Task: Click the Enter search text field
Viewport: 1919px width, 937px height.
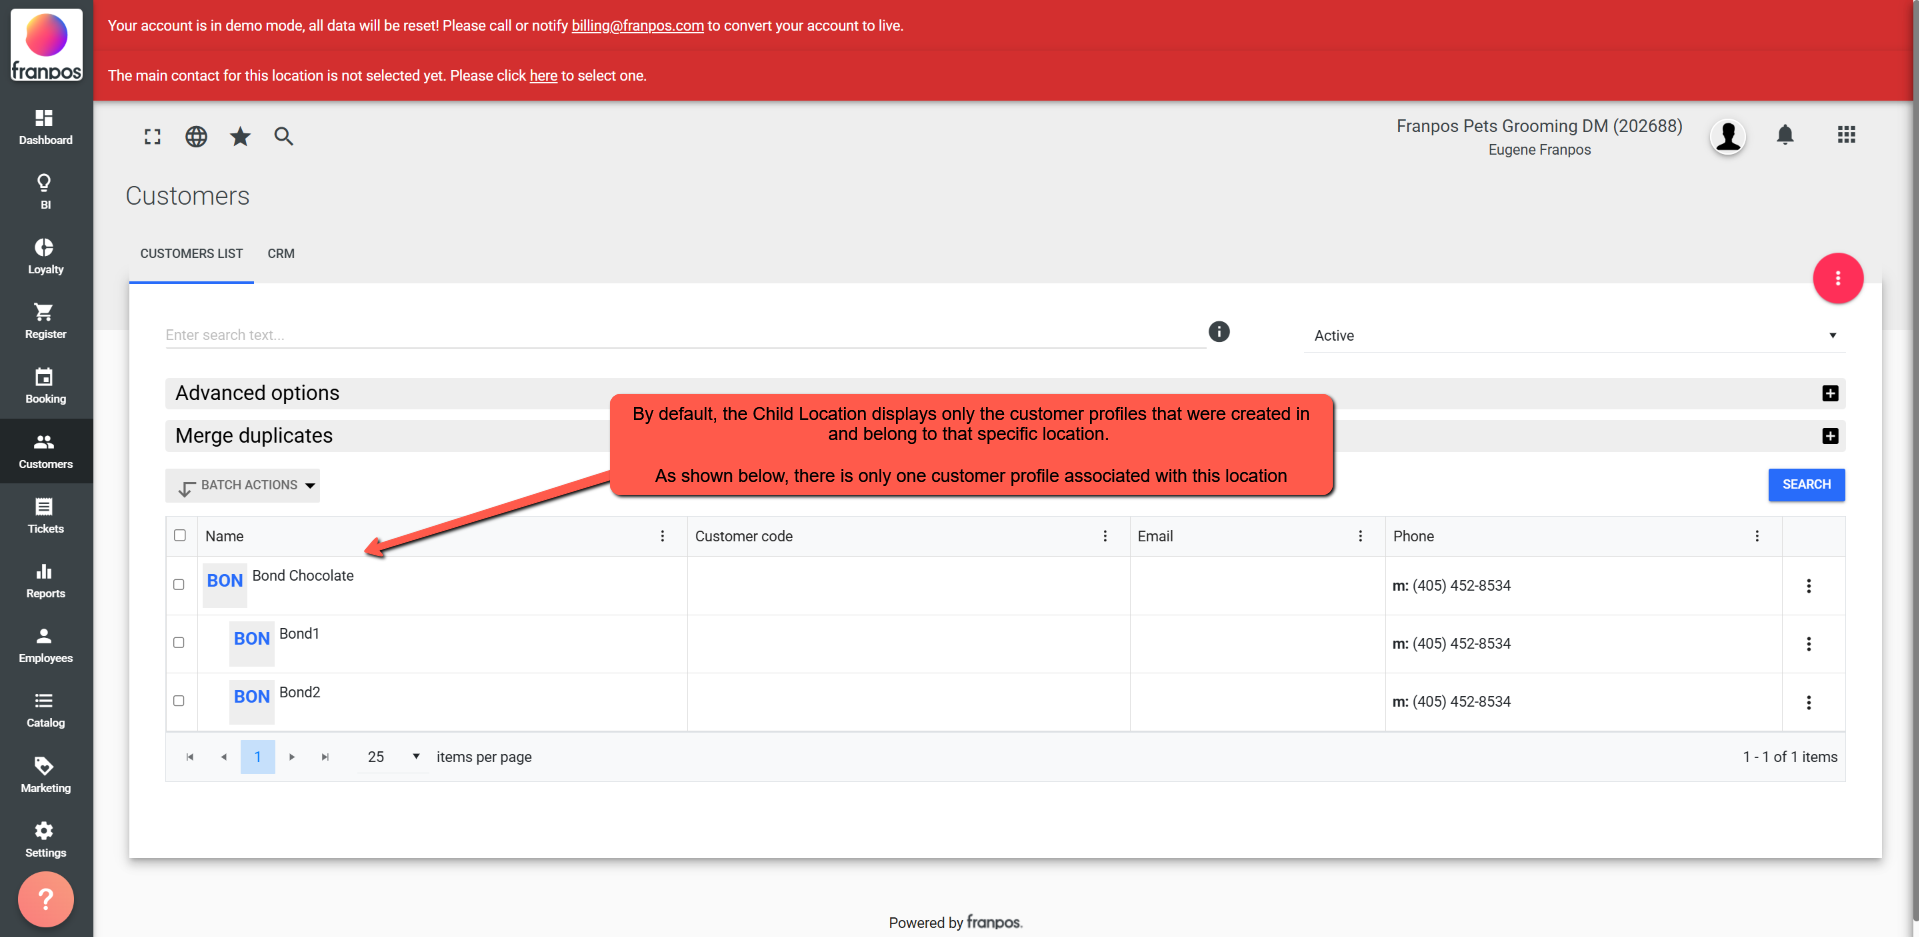Action: pos(685,335)
